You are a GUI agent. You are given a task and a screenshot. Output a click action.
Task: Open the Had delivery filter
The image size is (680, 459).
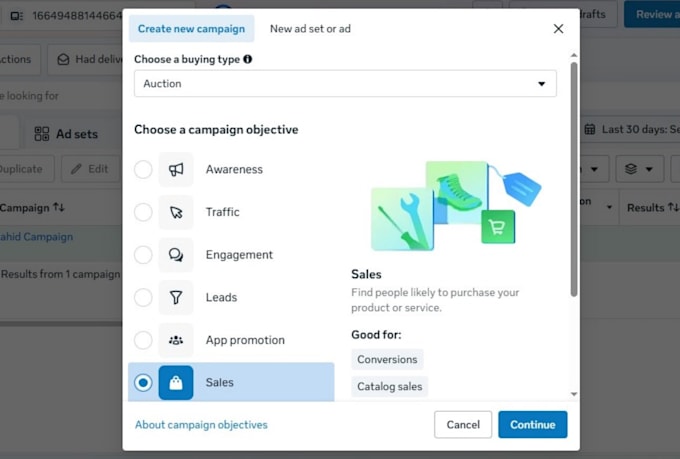click(x=85, y=59)
